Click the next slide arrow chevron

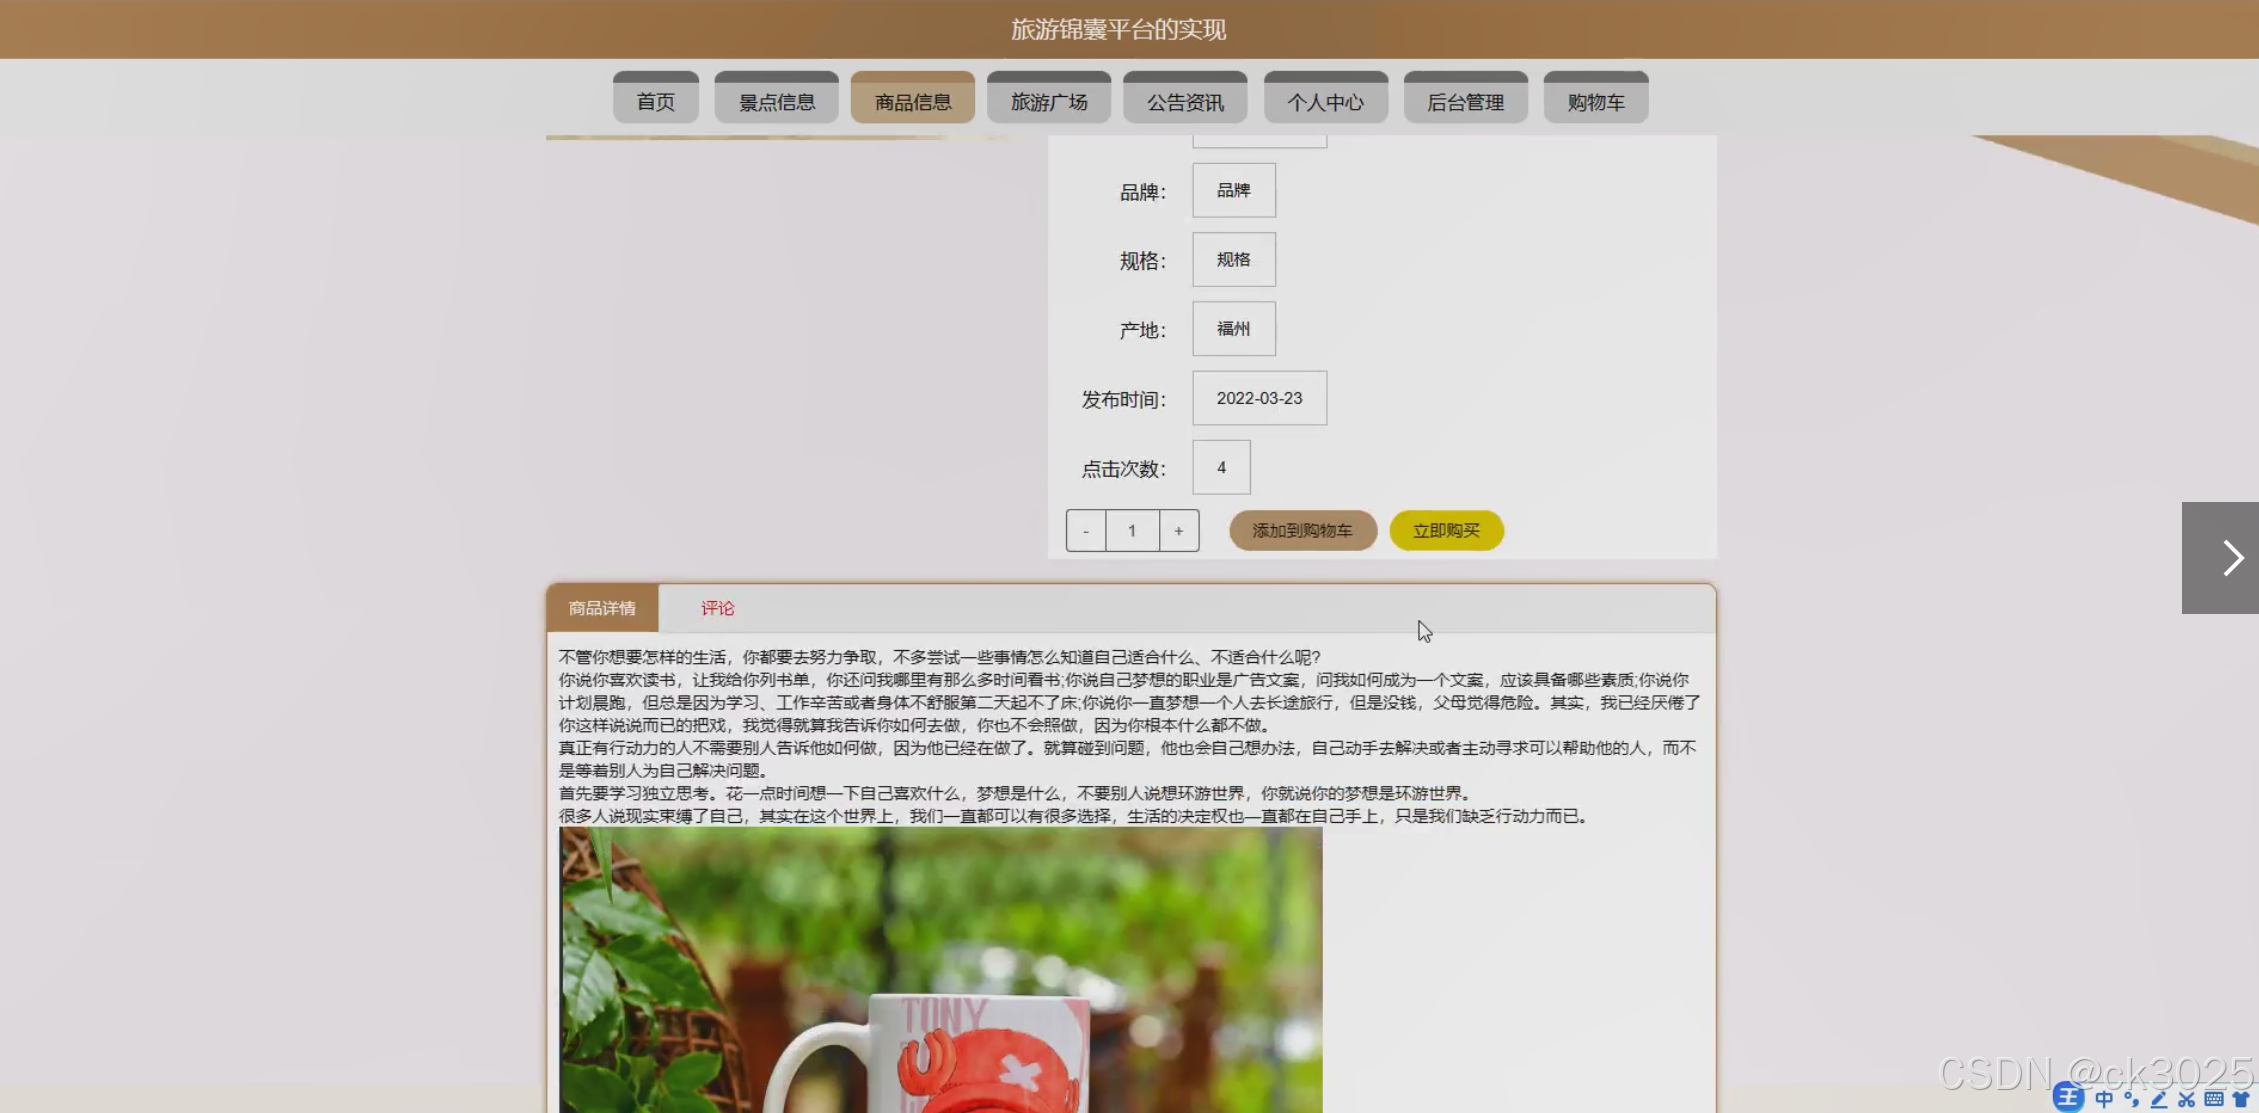[2232, 558]
